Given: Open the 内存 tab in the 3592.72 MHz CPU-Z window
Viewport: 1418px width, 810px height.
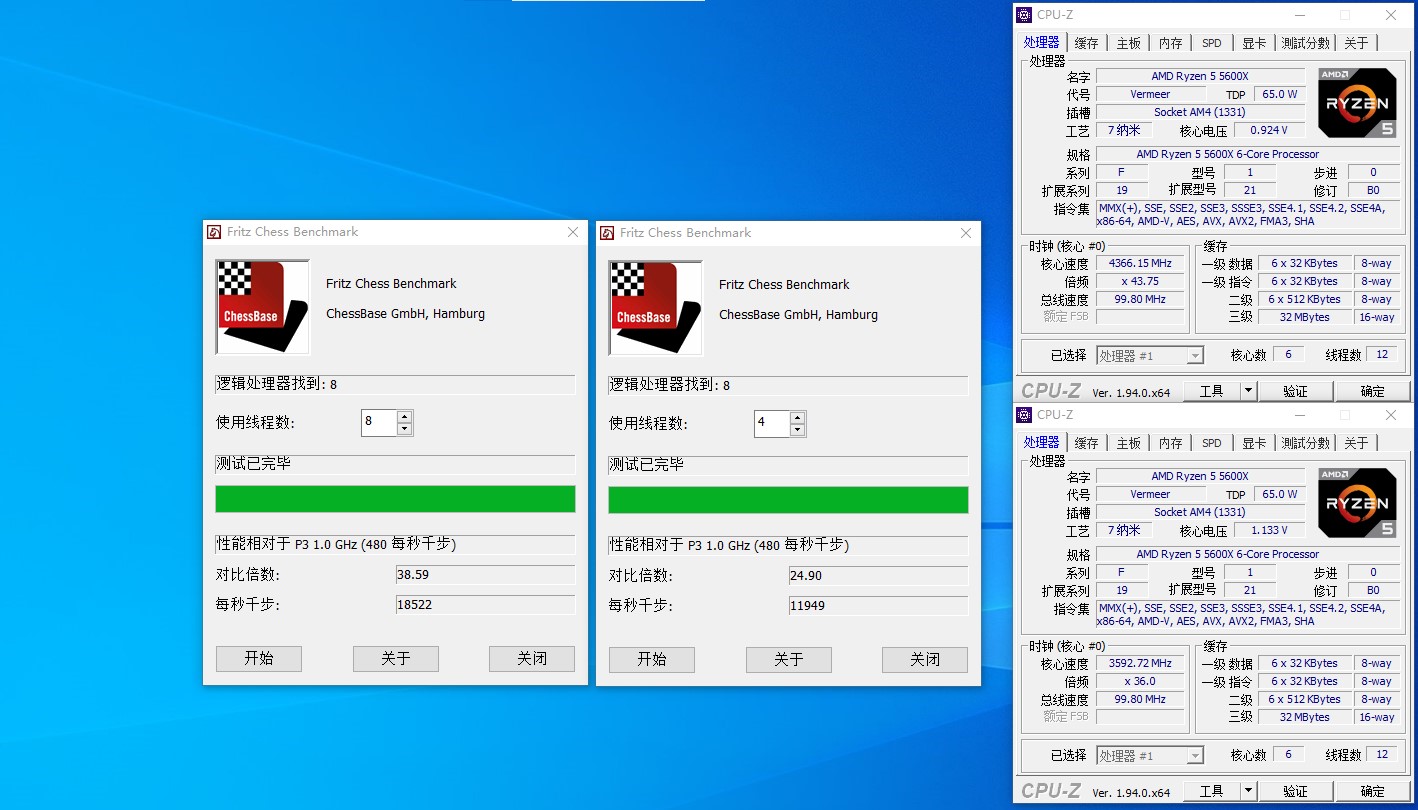Looking at the screenshot, I should coord(1171,443).
